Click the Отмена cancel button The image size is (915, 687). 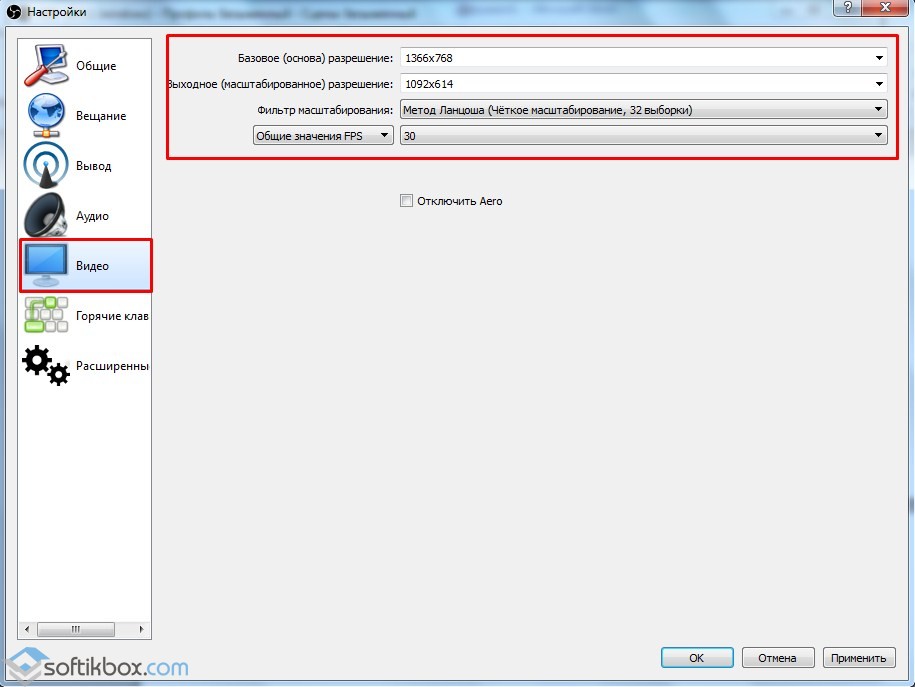(777, 657)
